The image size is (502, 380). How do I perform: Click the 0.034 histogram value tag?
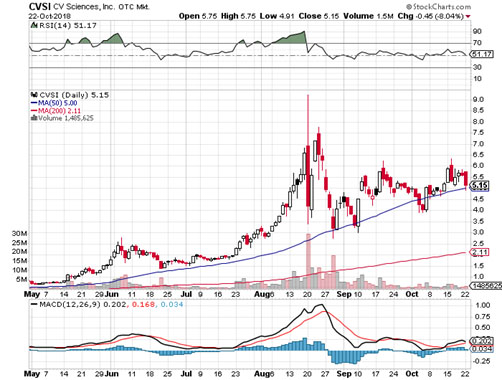coord(481,349)
